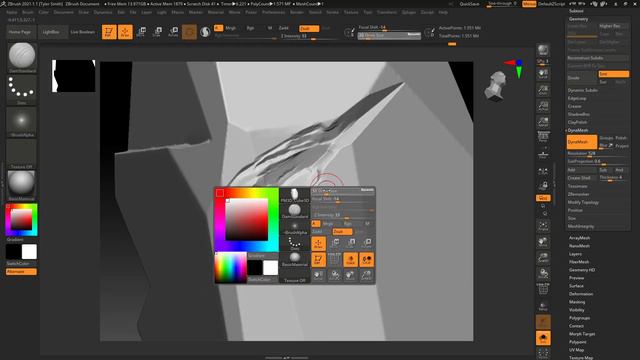Image resolution: width=640 pixels, height=360 pixels.
Task: Toggle Groups in the DynaMesh section
Action: pyautogui.click(x=606, y=138)
